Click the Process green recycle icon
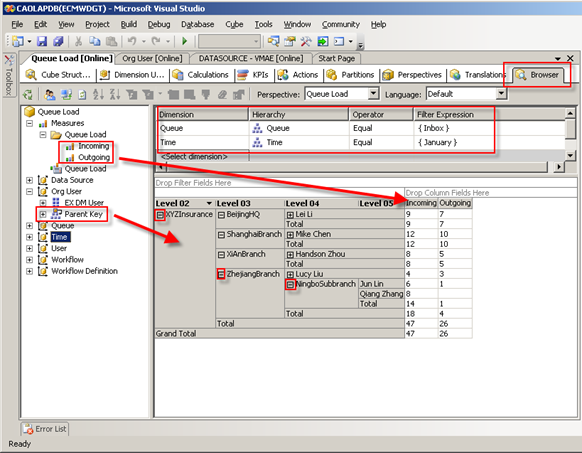This screenshot has width=582, height=453. pos(28,95)
